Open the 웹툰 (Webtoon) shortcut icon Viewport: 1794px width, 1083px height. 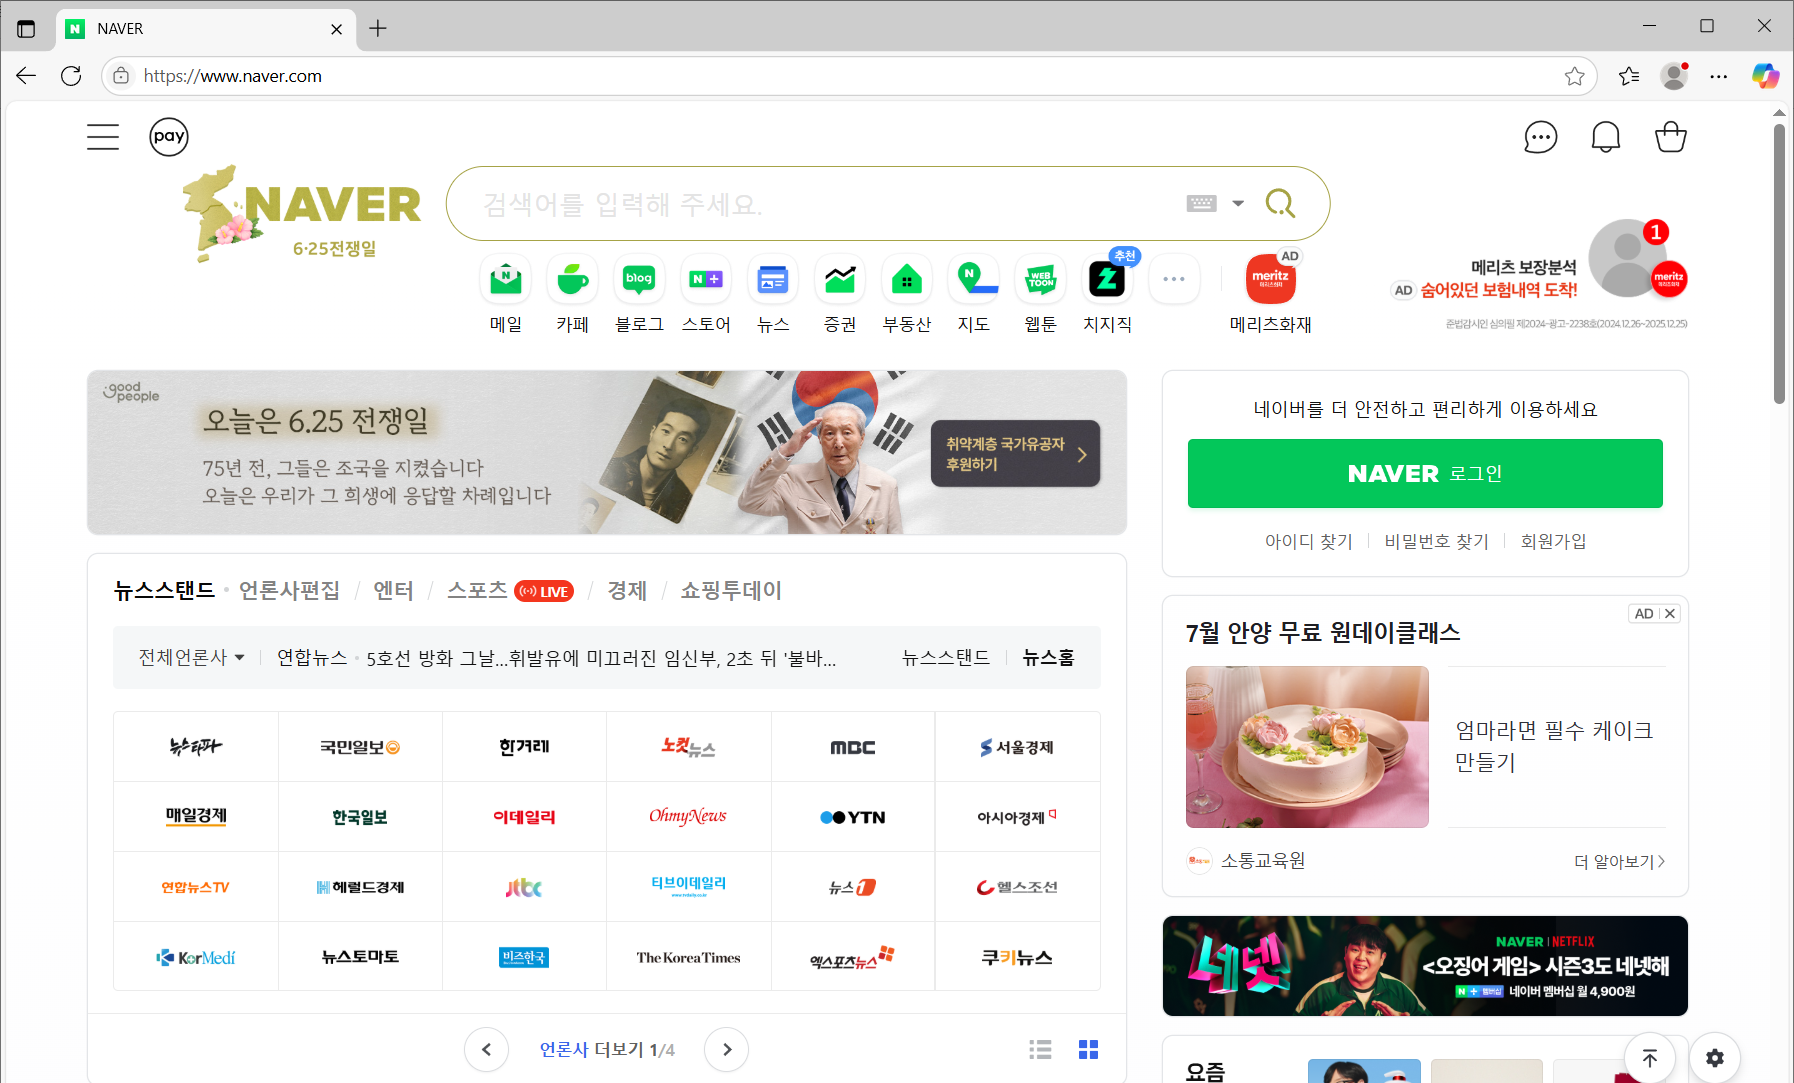(1041, 279)
